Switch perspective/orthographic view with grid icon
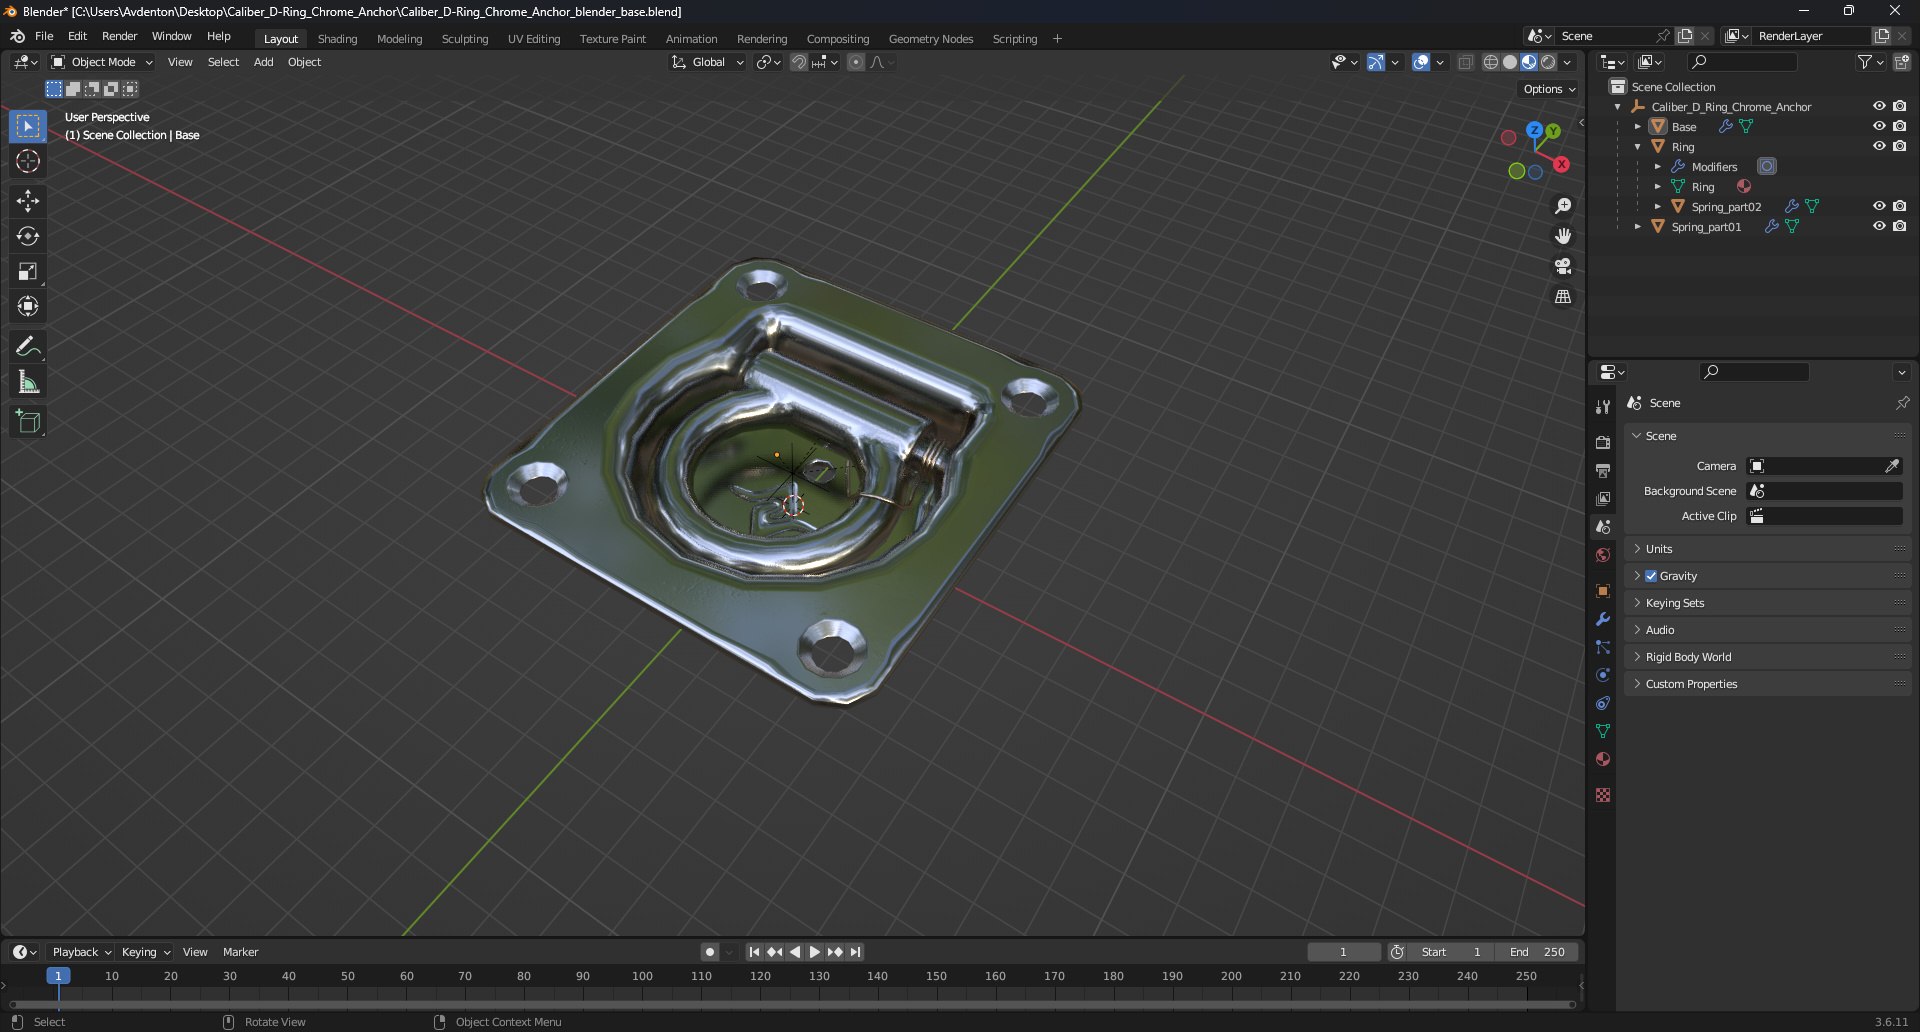The image size is (1920, 1032). click(1563, 297)
